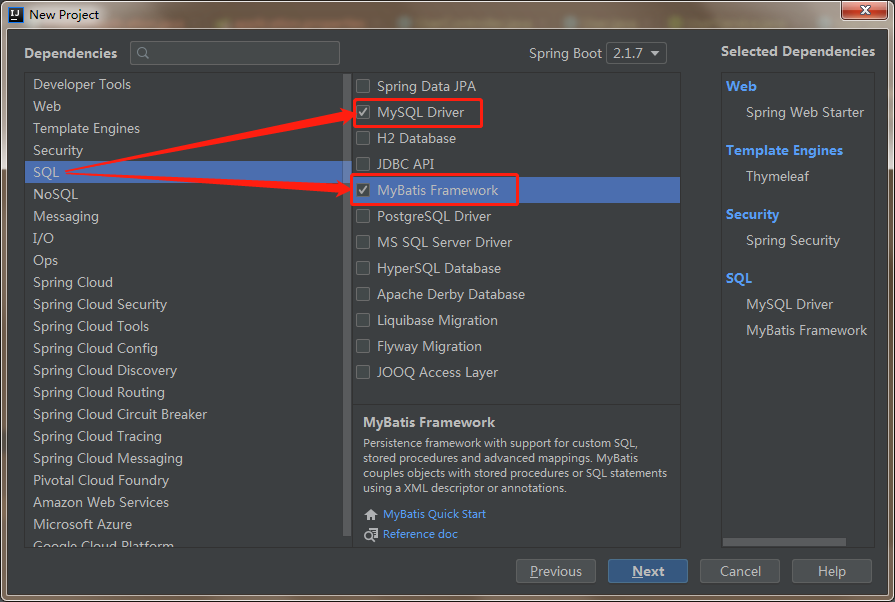The height and width of the screenshot is (602, 895).
Task: Click the Previous button
Action: click(x=555, y=571)
